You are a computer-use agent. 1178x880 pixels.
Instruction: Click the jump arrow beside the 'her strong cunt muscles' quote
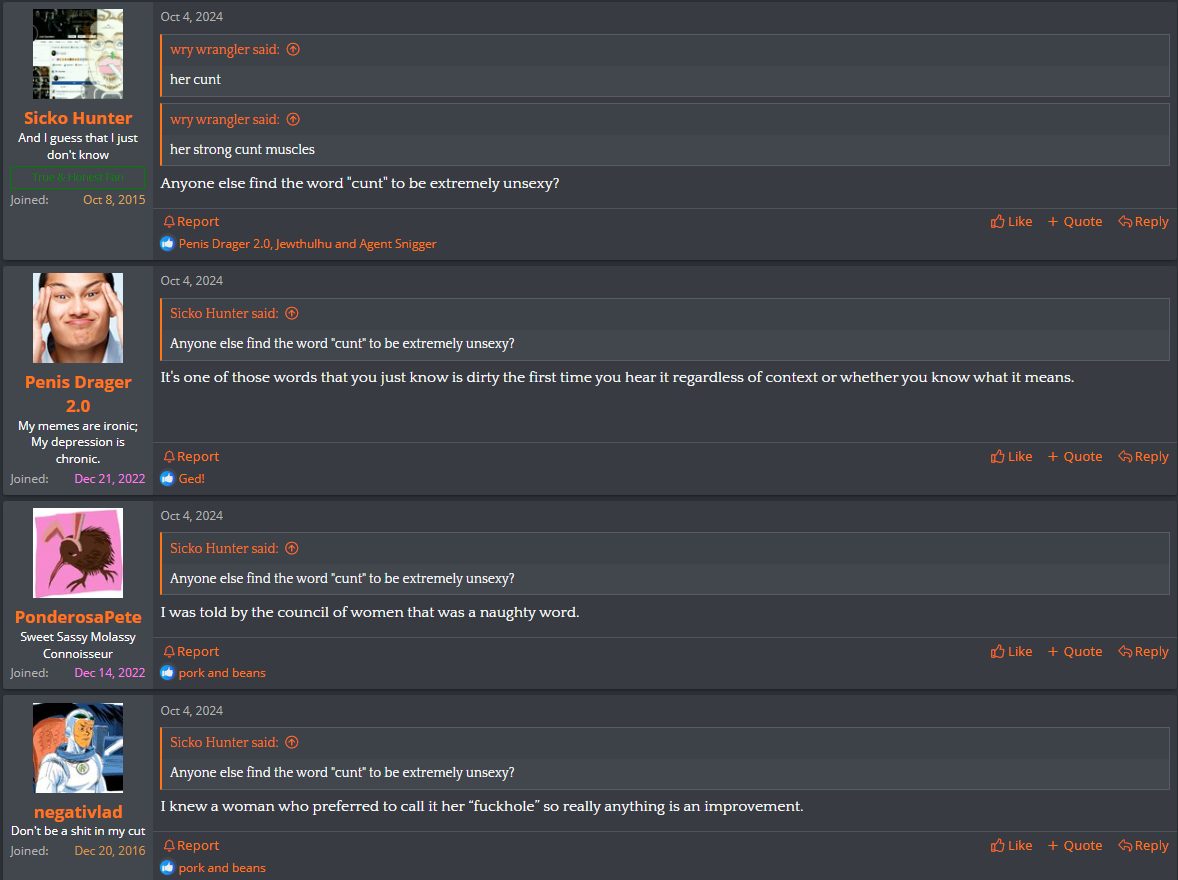coord(293,119)
